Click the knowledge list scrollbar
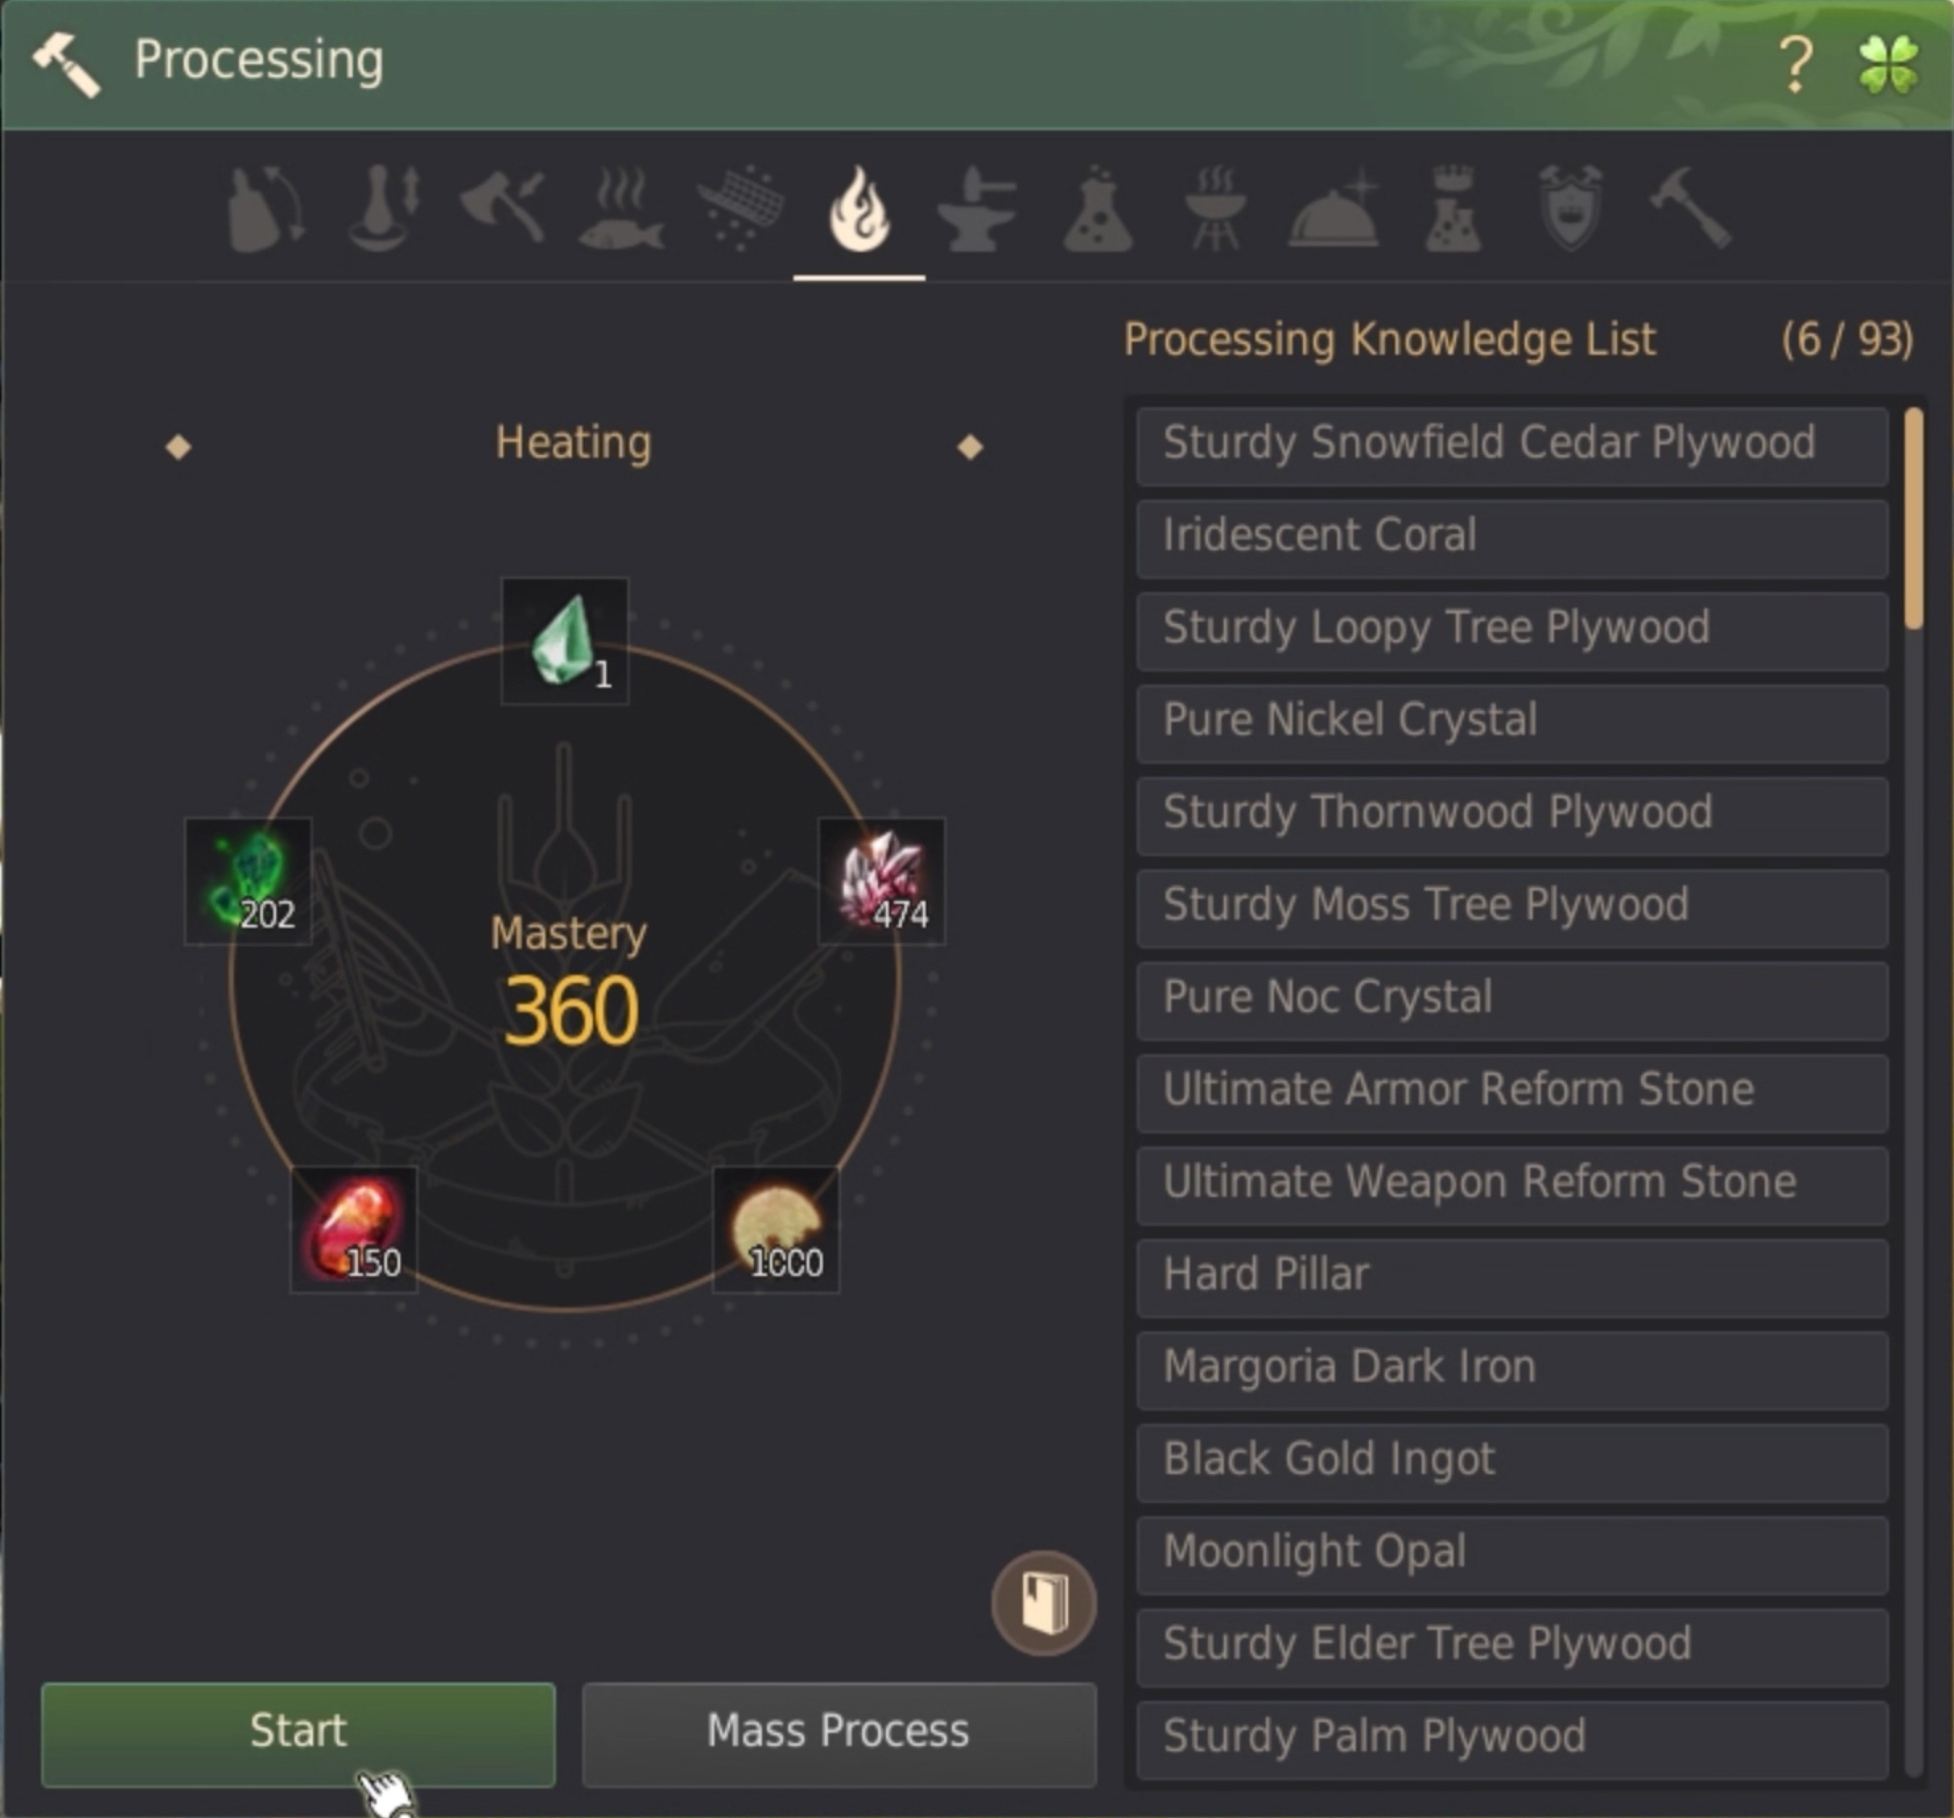This screenshot has width=1954, height=1818. (1914, 518)
